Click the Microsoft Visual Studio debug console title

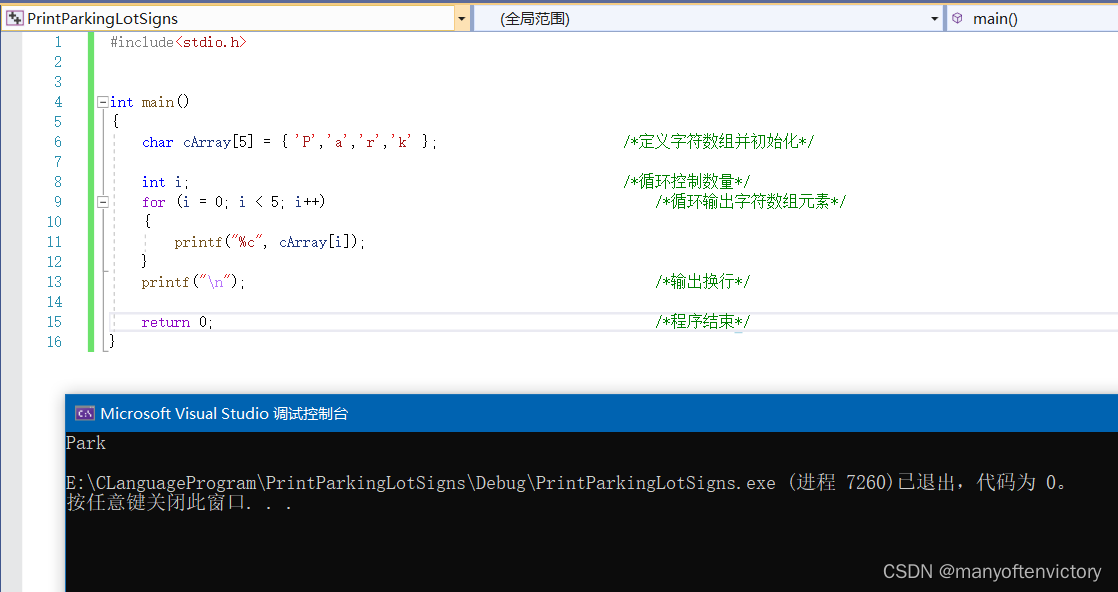(x=224, y=413)
